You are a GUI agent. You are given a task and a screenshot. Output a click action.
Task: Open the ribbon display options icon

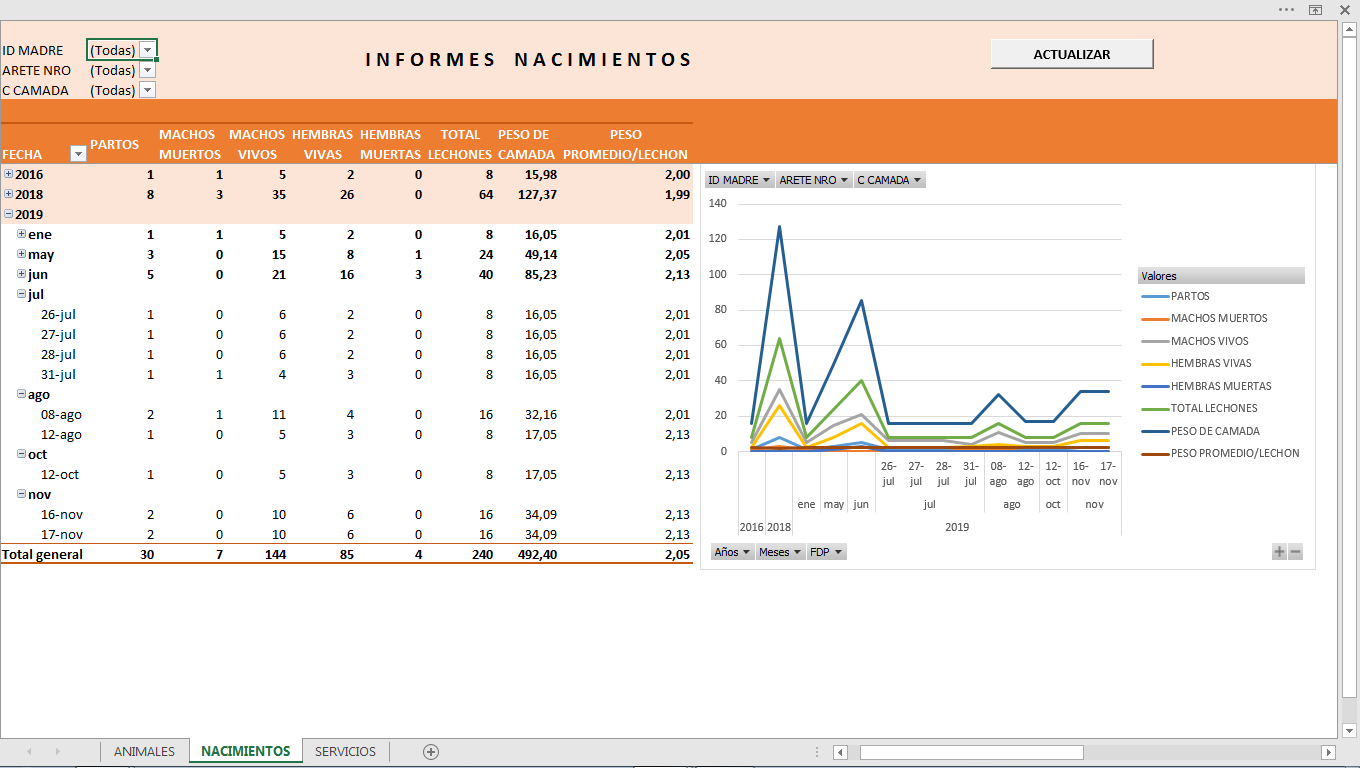[x=1315, y=10]
